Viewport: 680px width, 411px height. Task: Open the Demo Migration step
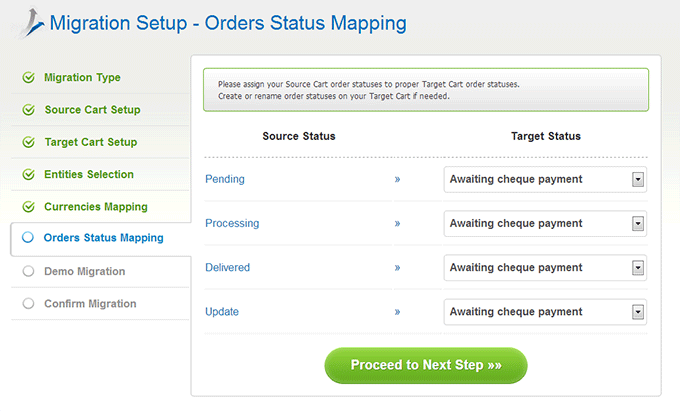85,271
